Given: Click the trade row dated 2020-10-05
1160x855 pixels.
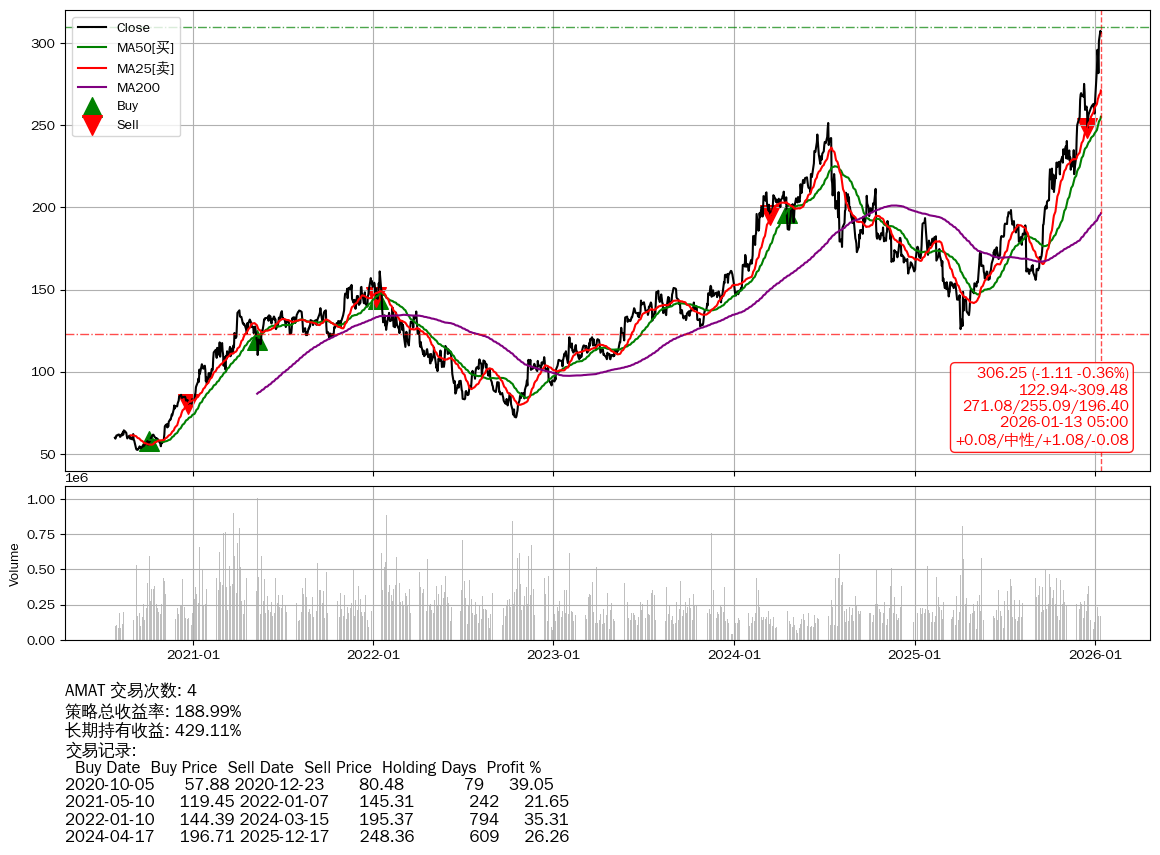Looking at the screenshot, I should (309, 785).
